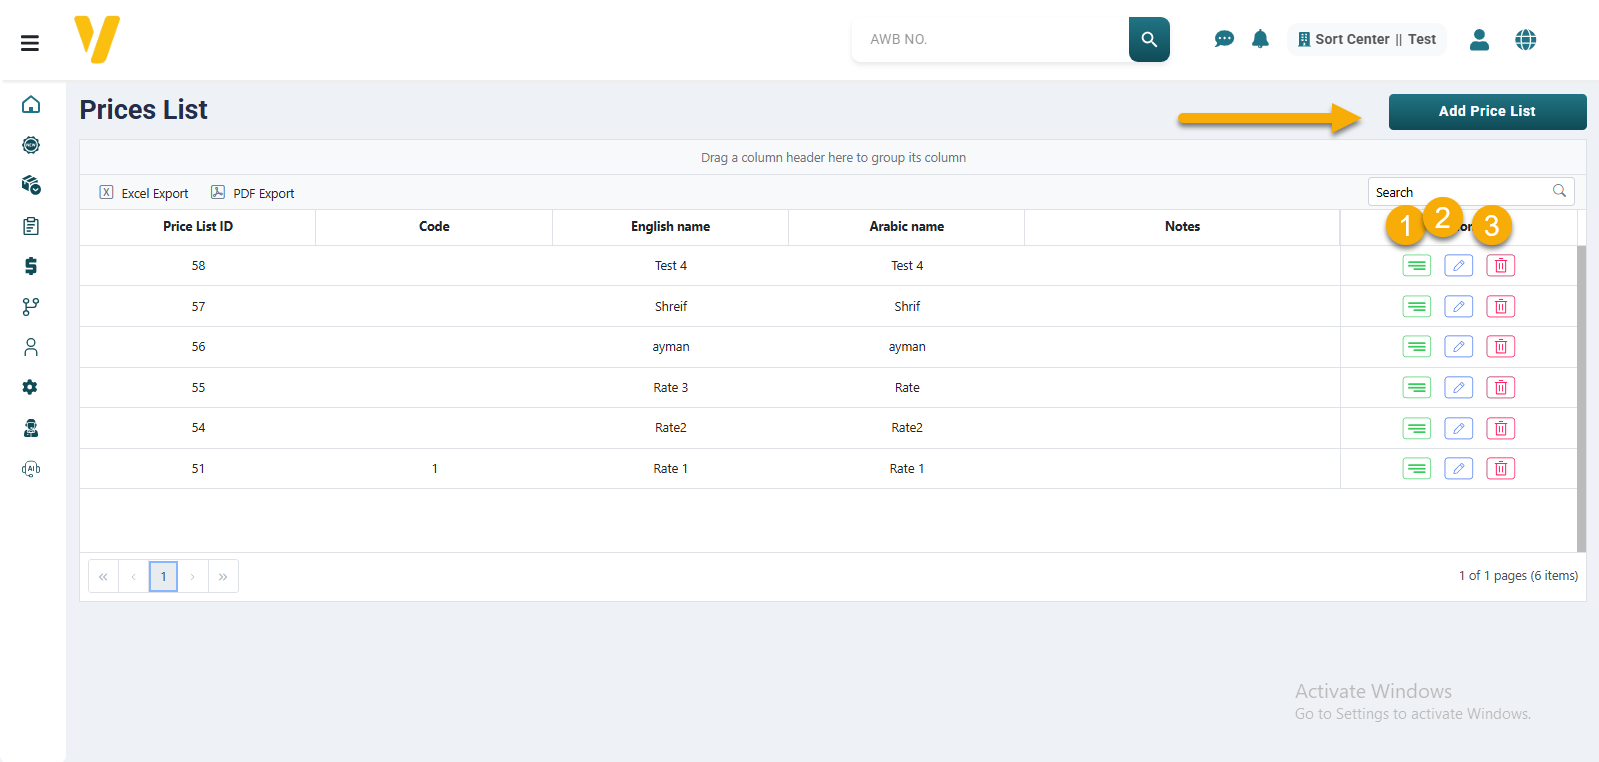Select Arabic name cell Shrif
Viewport: 1599px width, 762px height.
tap(906, 306)
